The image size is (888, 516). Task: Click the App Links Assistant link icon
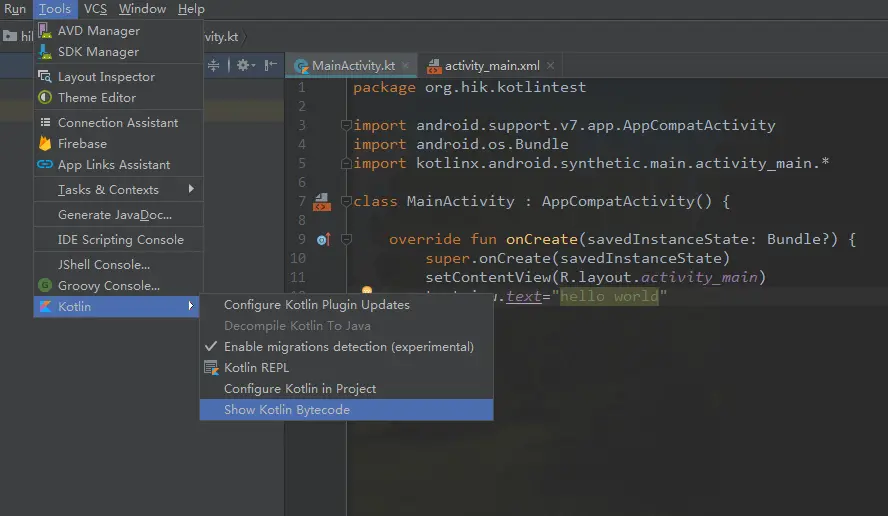(45, 164)
